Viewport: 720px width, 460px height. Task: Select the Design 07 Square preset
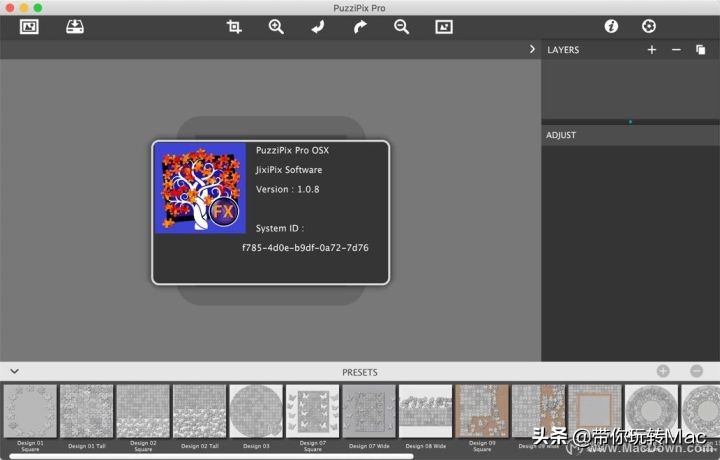[x=313, y=411]
